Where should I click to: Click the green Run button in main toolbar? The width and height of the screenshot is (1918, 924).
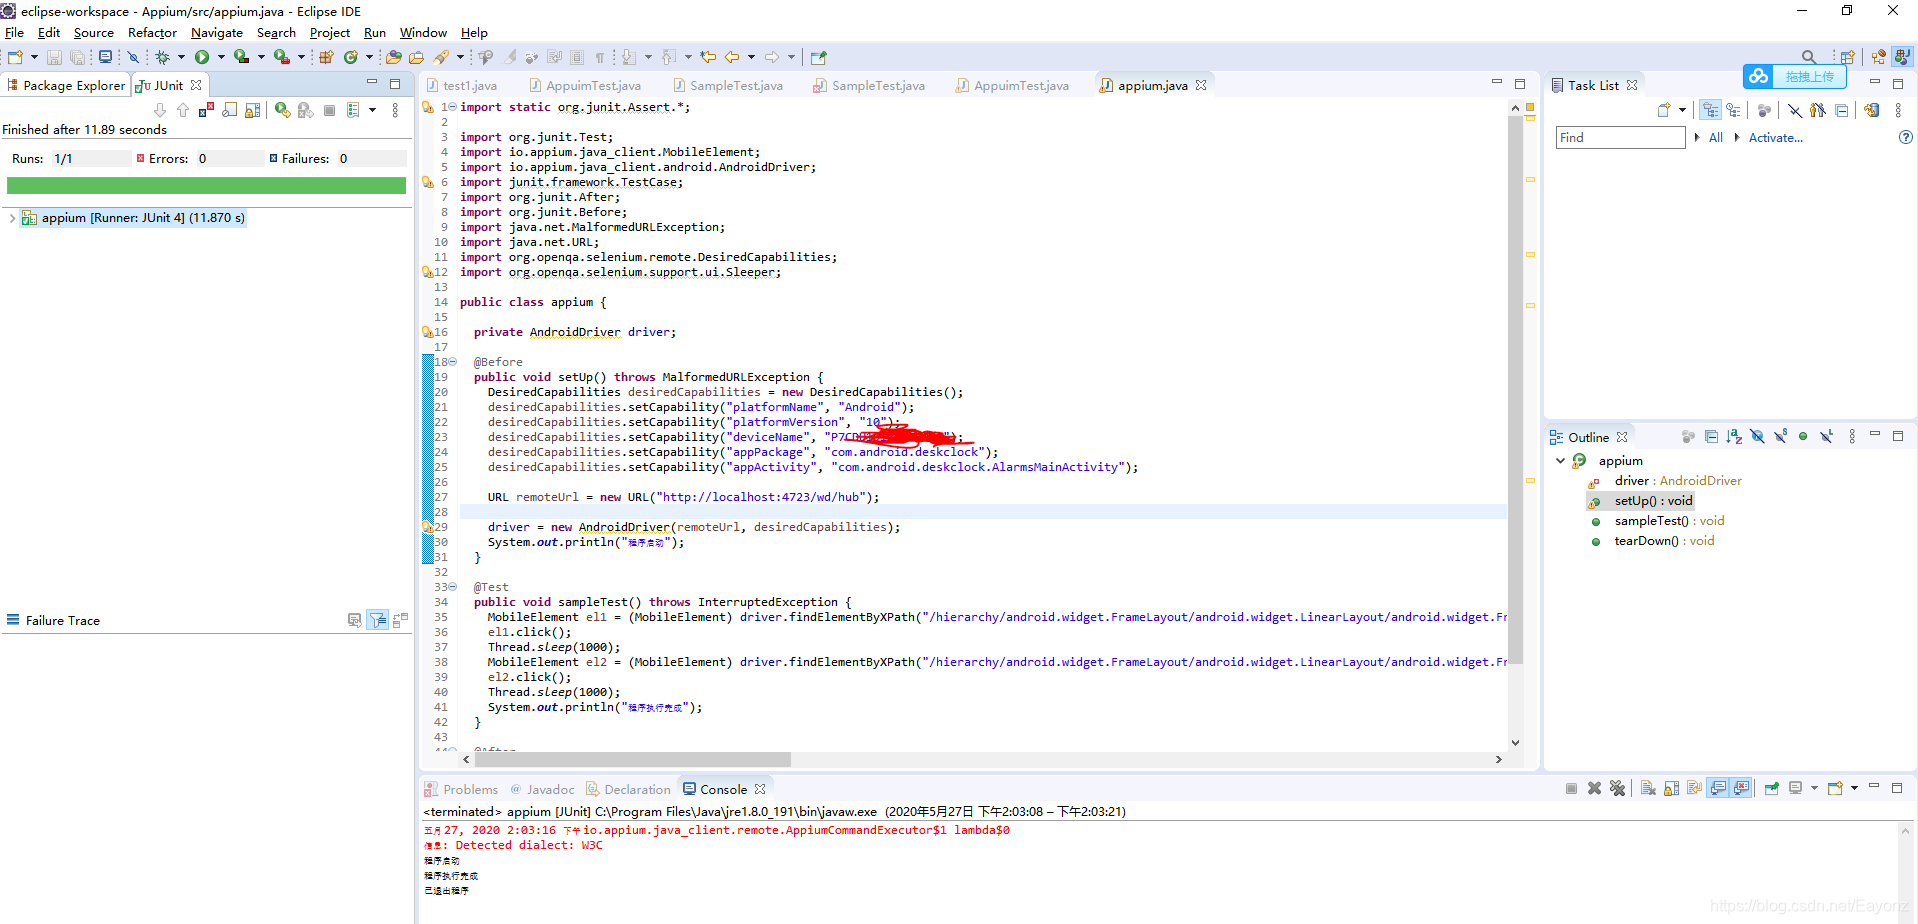click(x=202, y=57)
